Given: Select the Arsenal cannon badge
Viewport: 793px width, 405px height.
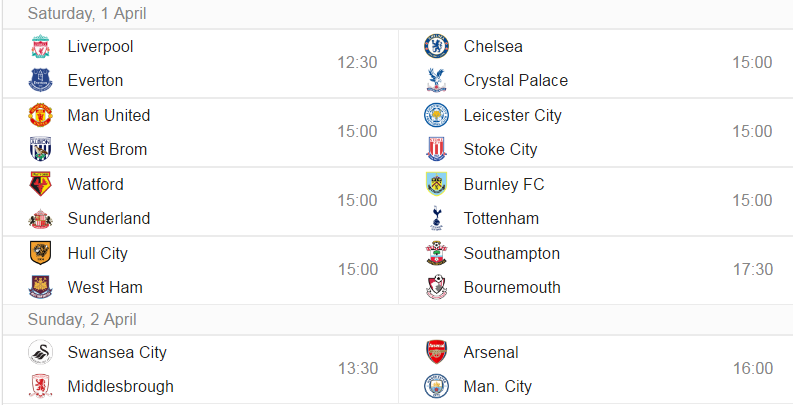Looking at the screenshot, I should (x=436, y=352).
